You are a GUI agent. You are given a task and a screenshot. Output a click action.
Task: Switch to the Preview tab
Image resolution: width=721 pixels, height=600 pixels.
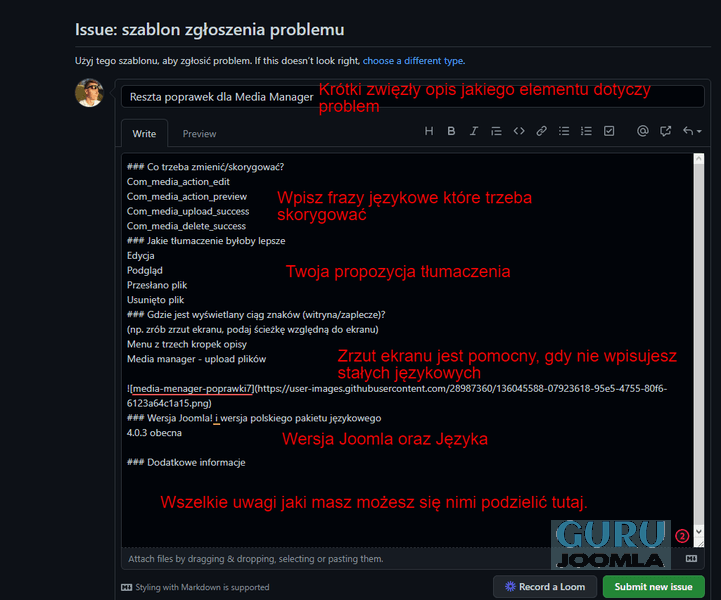(x=199, y=134)
